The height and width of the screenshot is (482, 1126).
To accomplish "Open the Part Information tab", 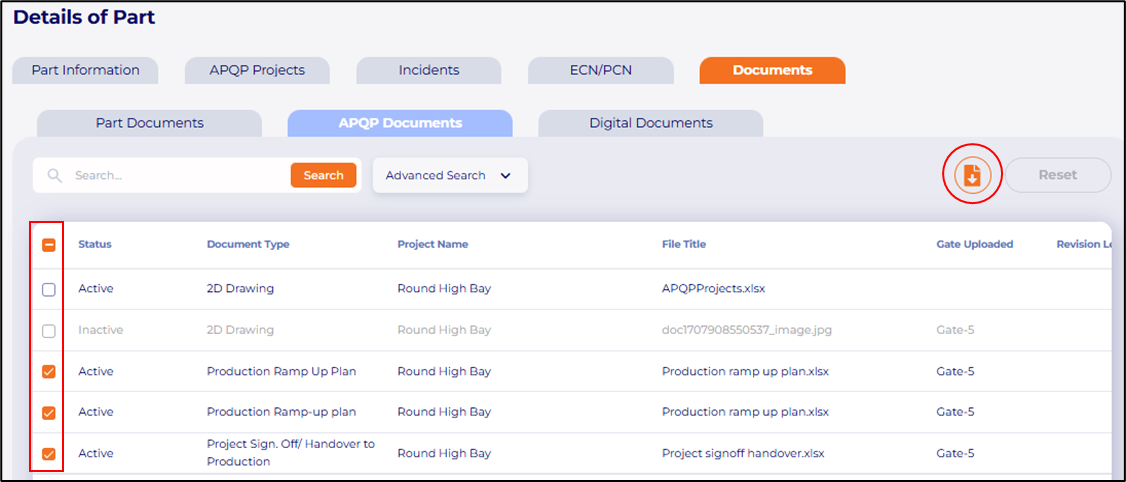I will coord(85,71).
